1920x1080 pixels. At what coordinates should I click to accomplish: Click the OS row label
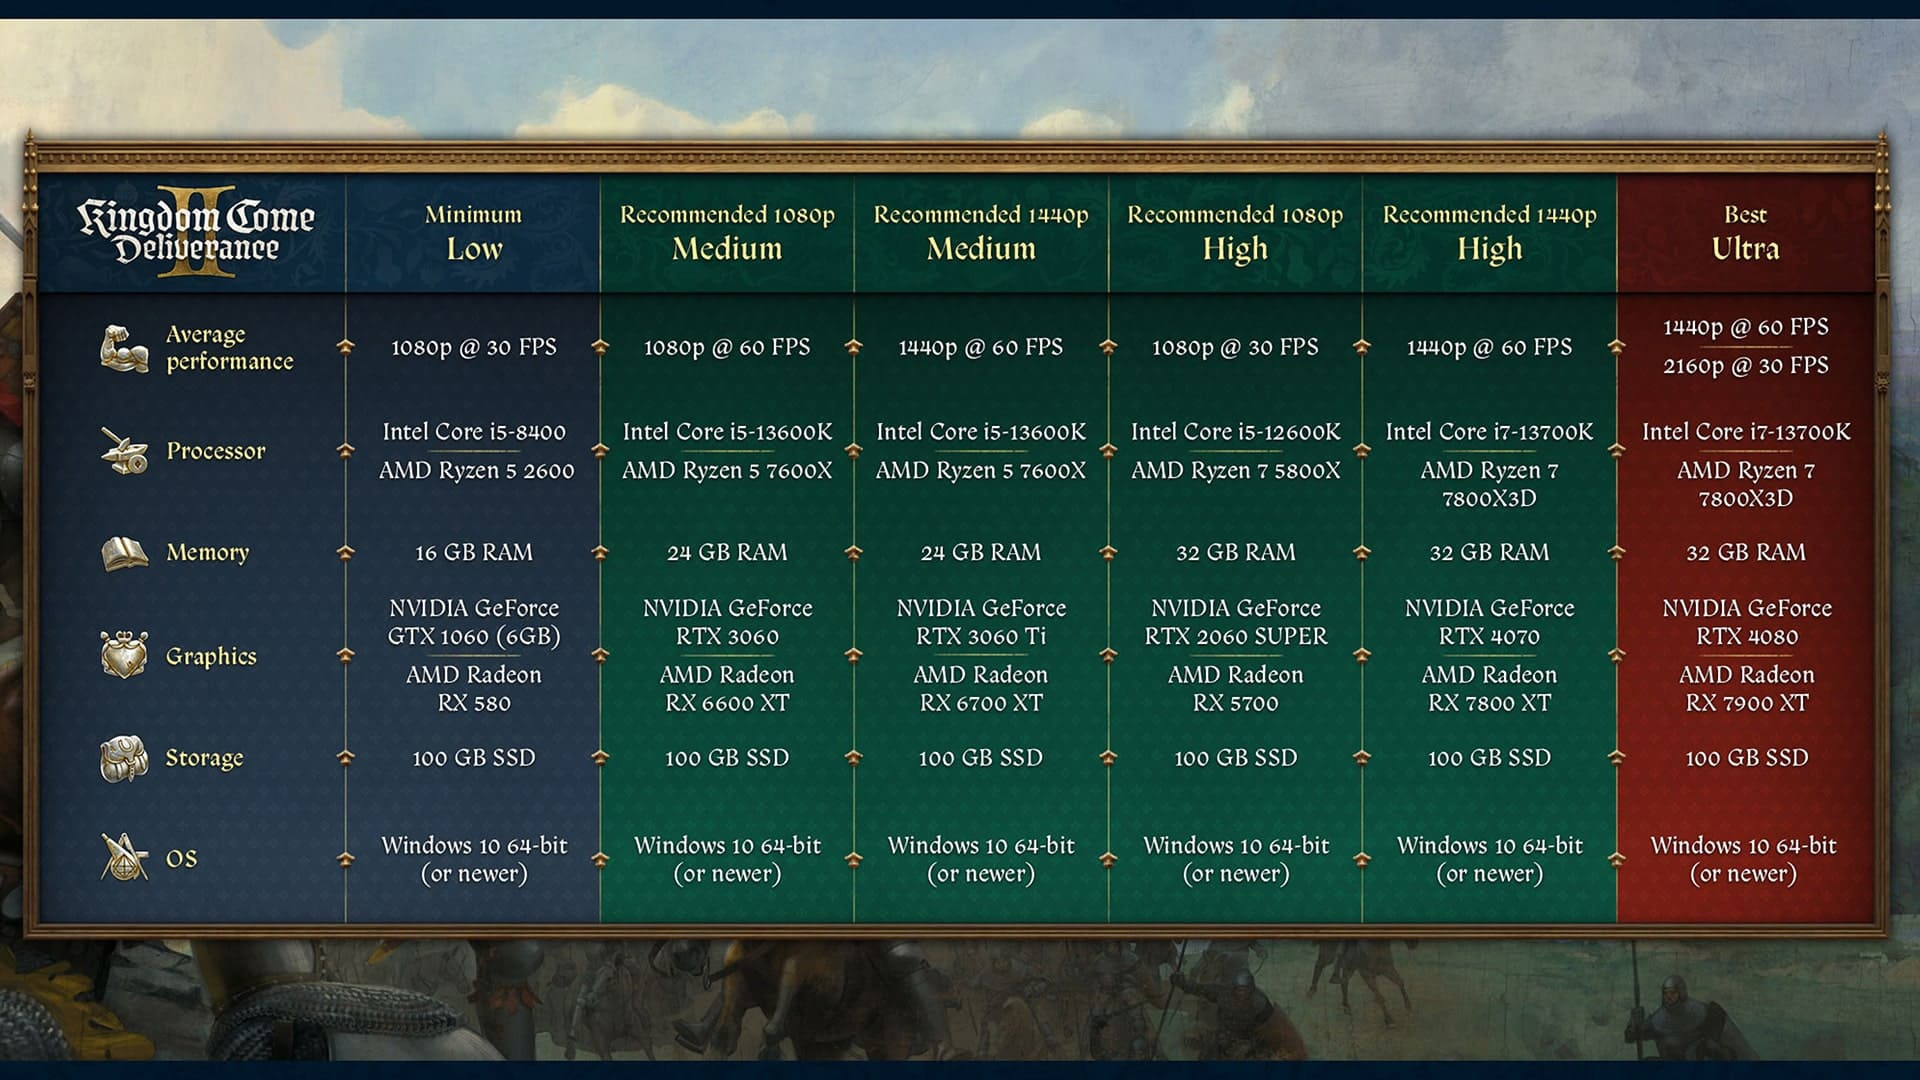pos(181,859)
